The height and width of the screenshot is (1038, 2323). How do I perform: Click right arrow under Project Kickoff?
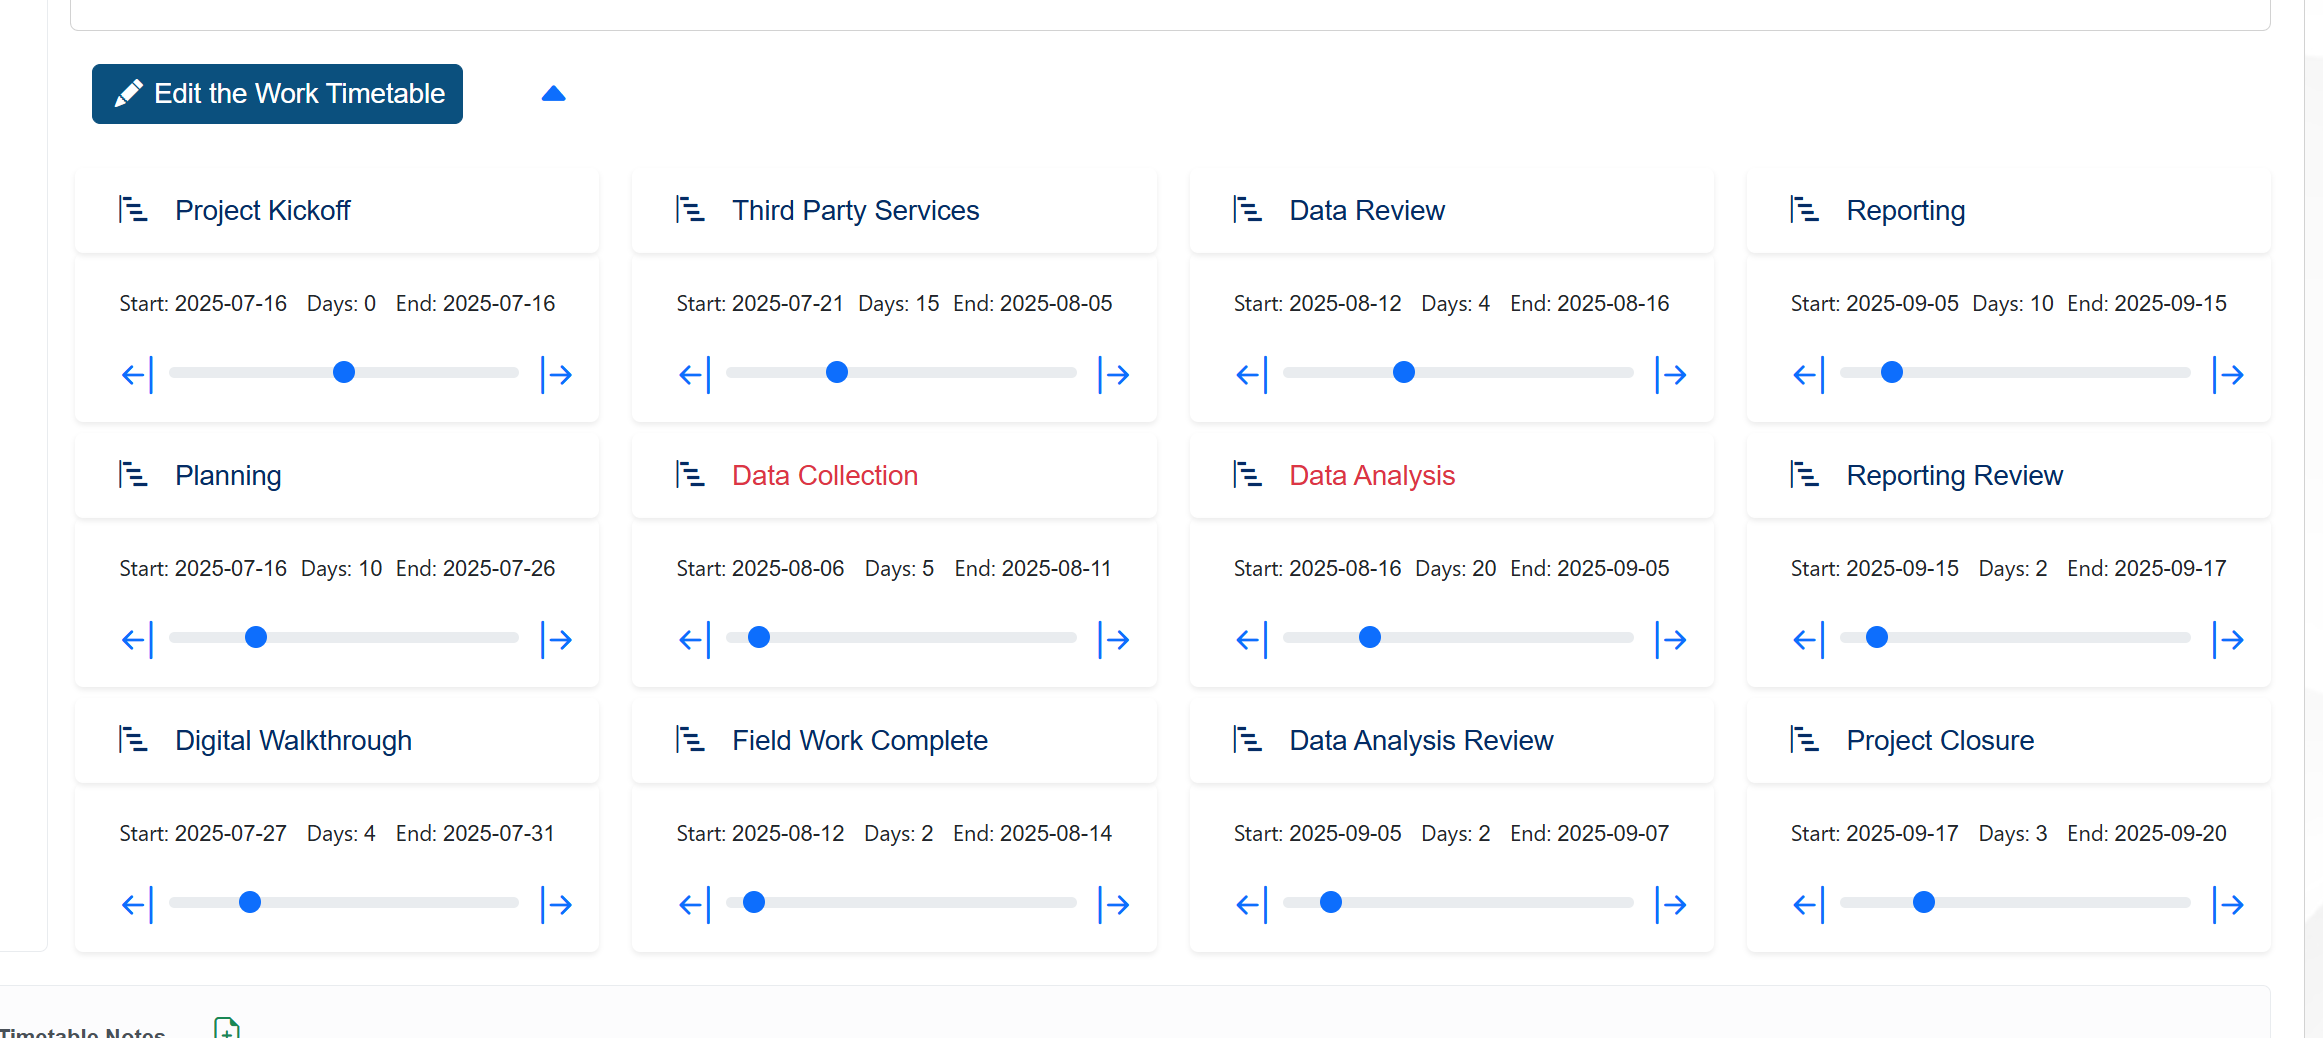tap(557, 375)
